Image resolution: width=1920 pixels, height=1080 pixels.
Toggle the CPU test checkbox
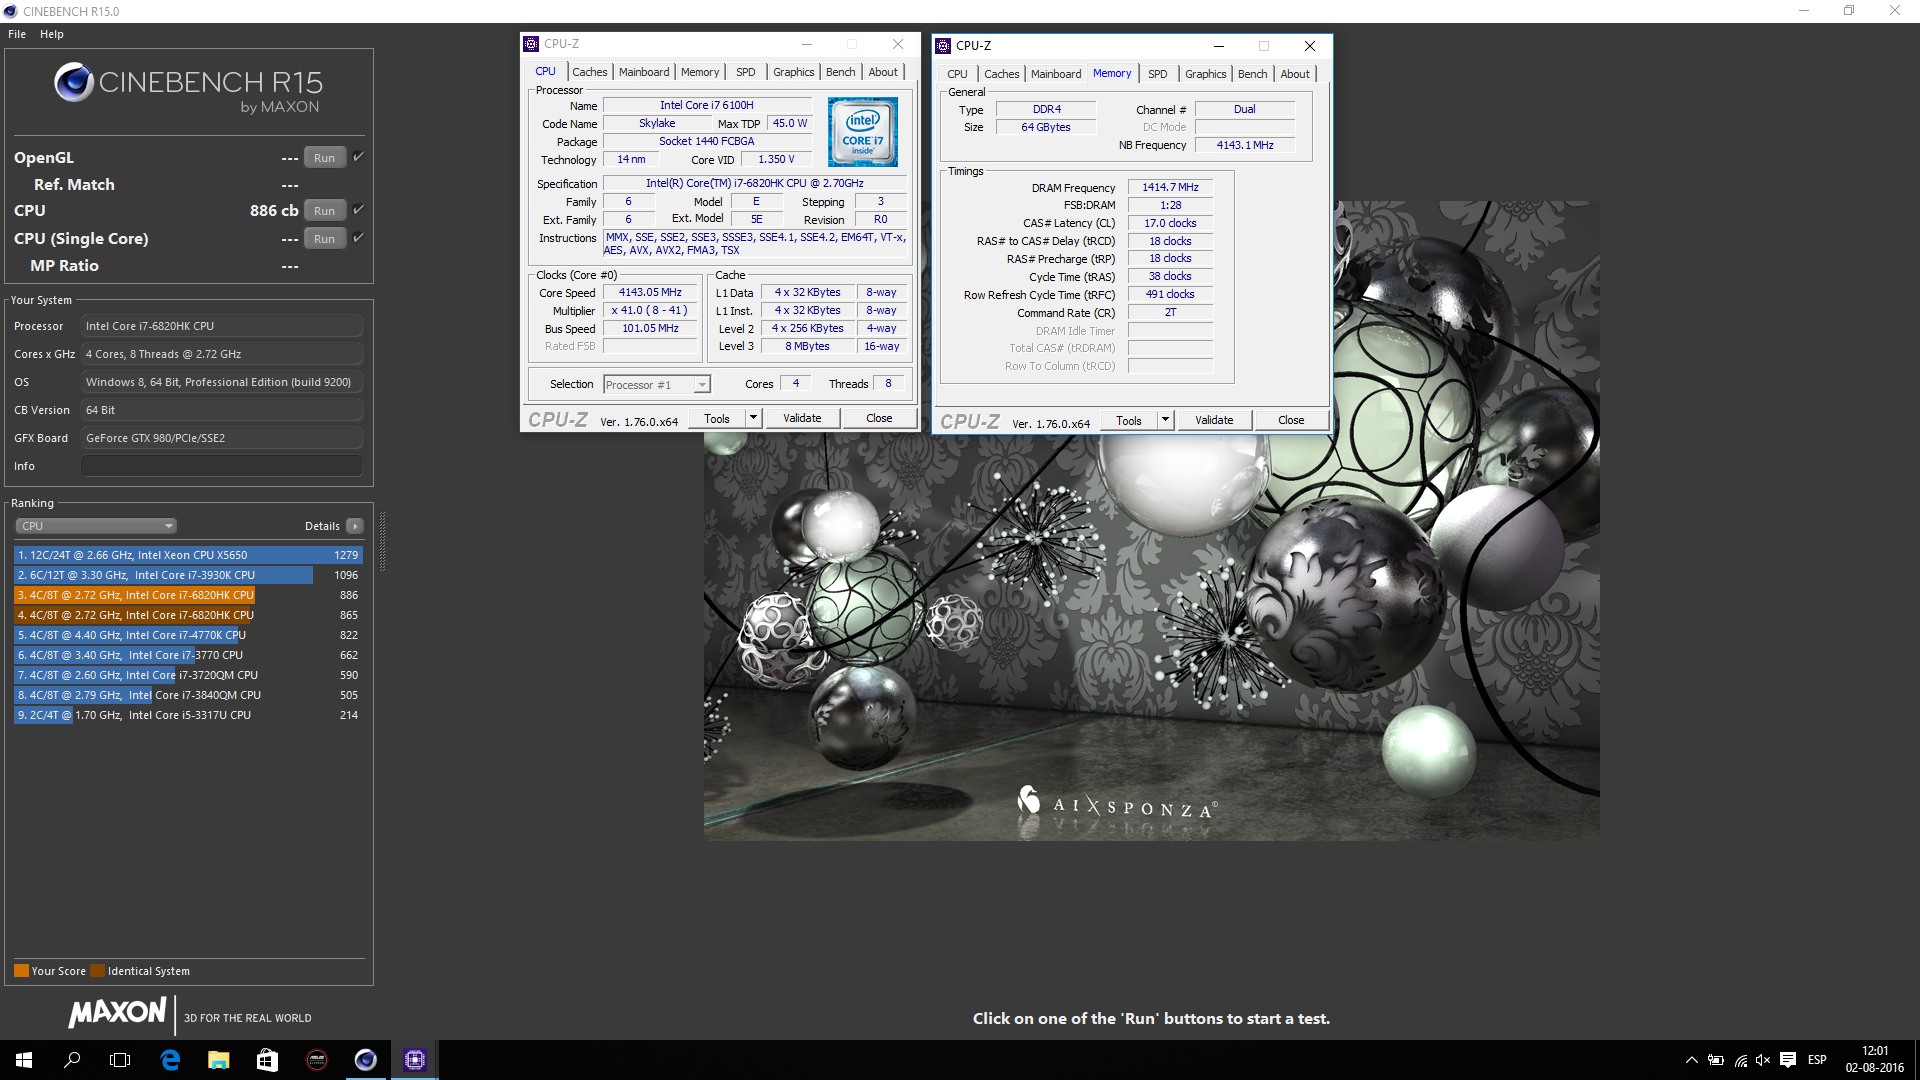coord(358,210)
